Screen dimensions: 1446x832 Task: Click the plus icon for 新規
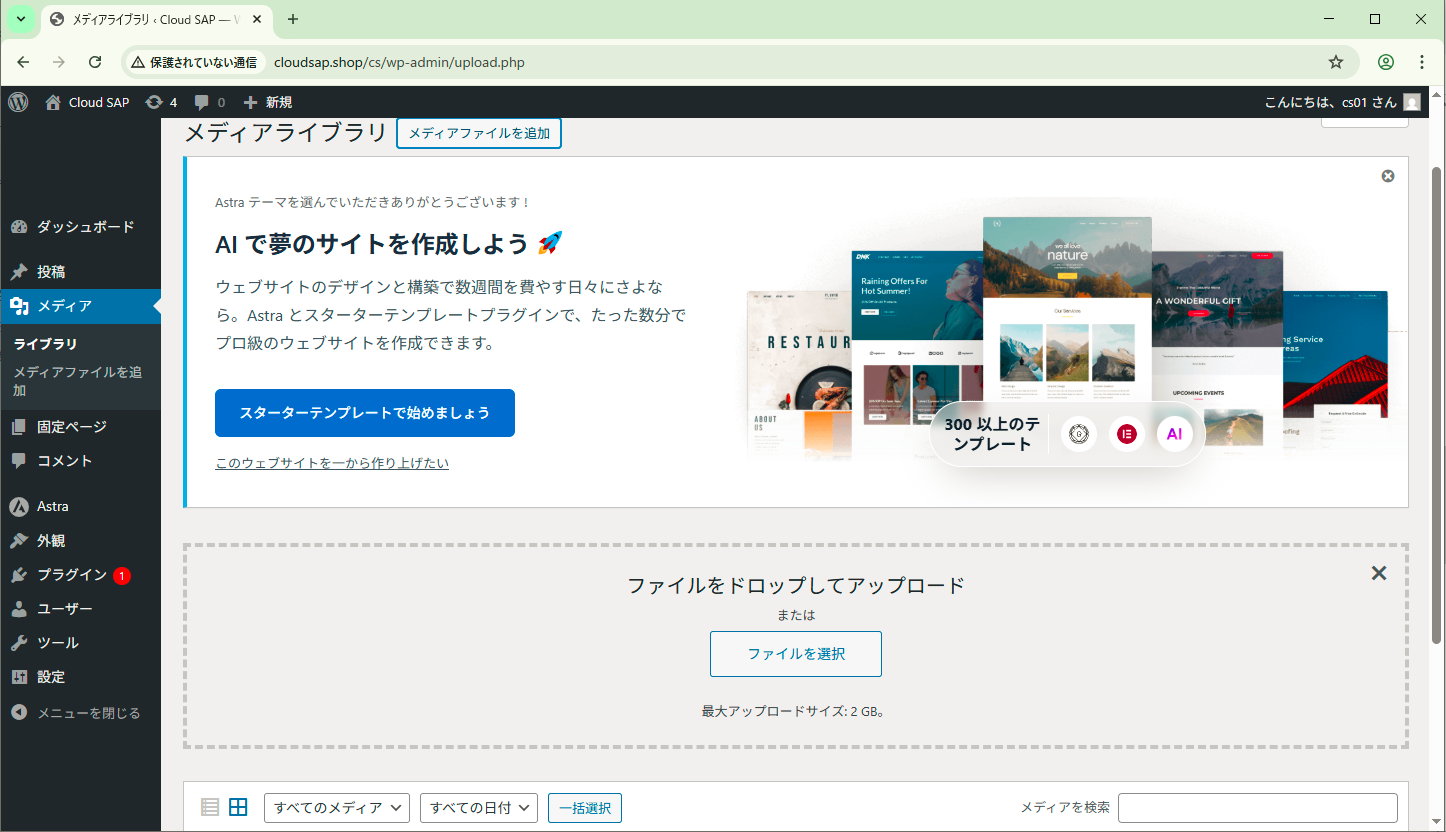[x=250, y=102]
